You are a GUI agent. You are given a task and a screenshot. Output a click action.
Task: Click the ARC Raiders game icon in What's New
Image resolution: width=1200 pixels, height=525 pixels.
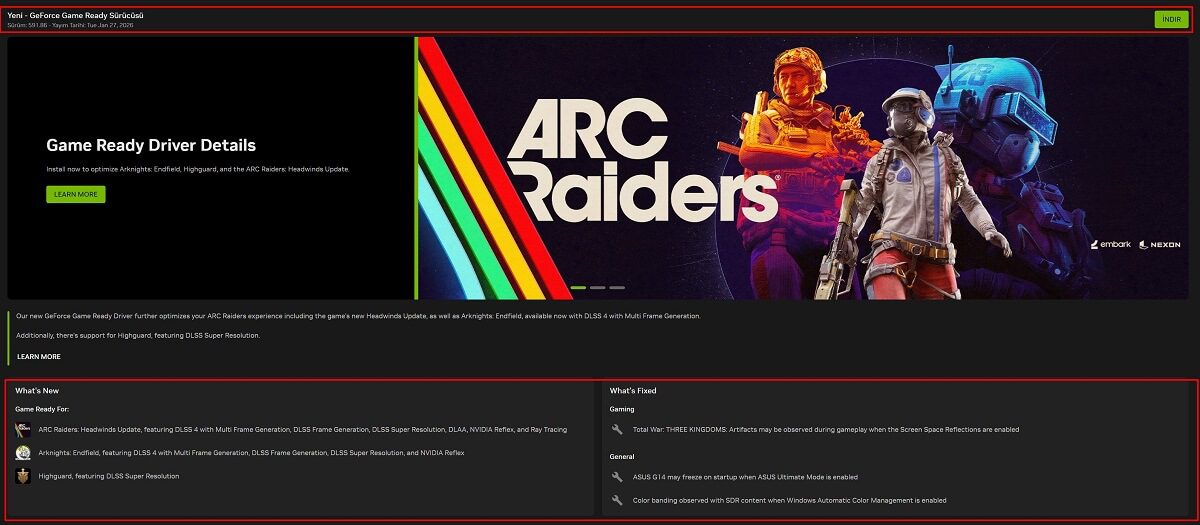[23, 430]
